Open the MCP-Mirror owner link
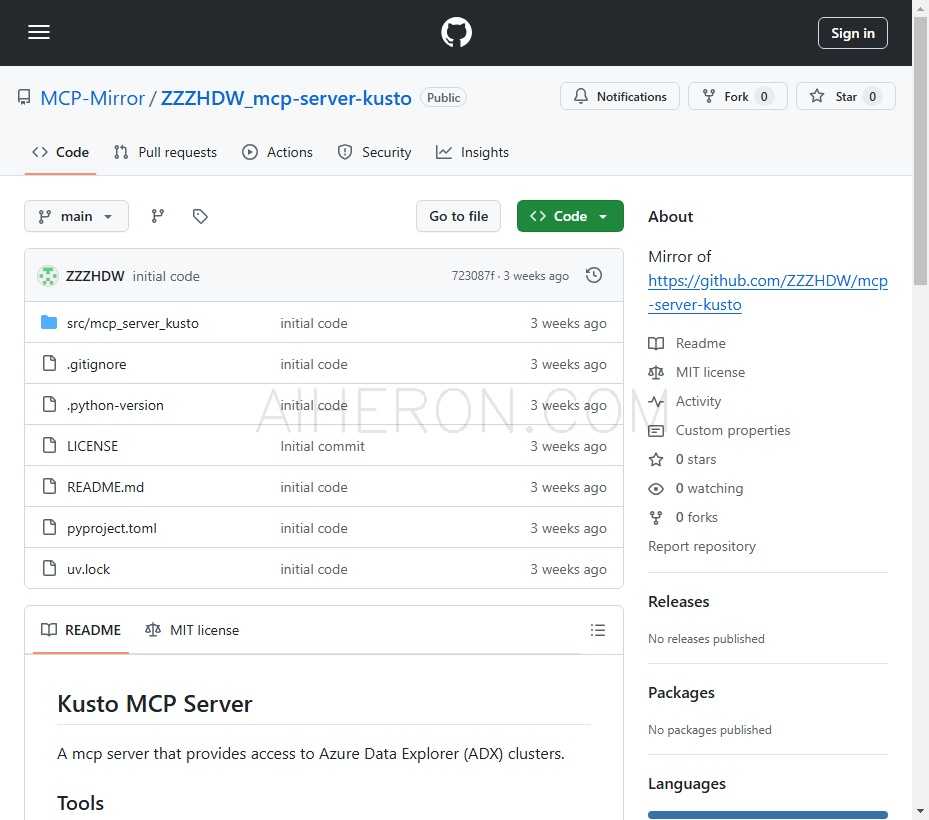Image resolution: width=929 pixels, height=820 pixels. 92,98
